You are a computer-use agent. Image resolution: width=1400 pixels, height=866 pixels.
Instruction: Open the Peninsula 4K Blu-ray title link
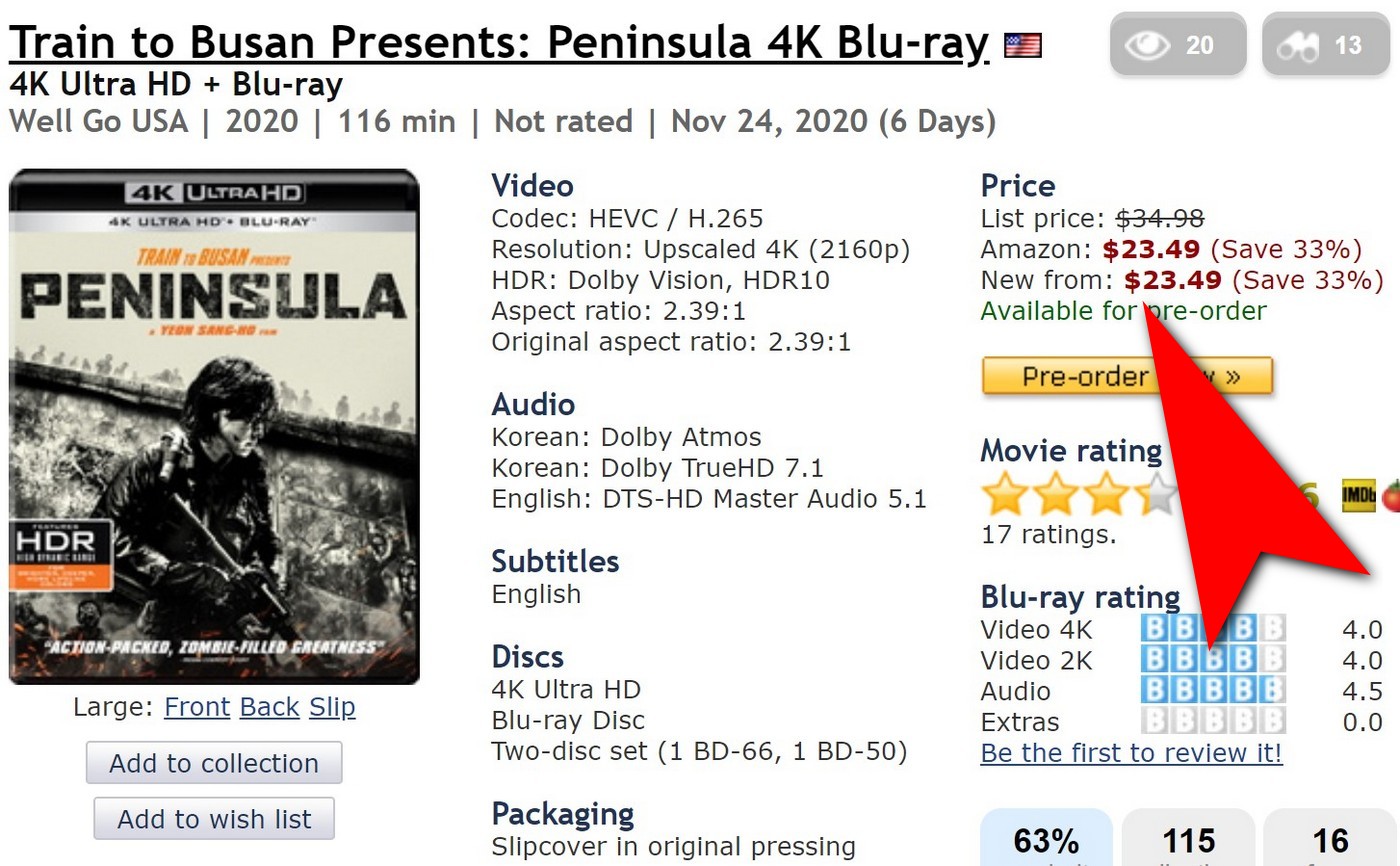tap(499, 43)
